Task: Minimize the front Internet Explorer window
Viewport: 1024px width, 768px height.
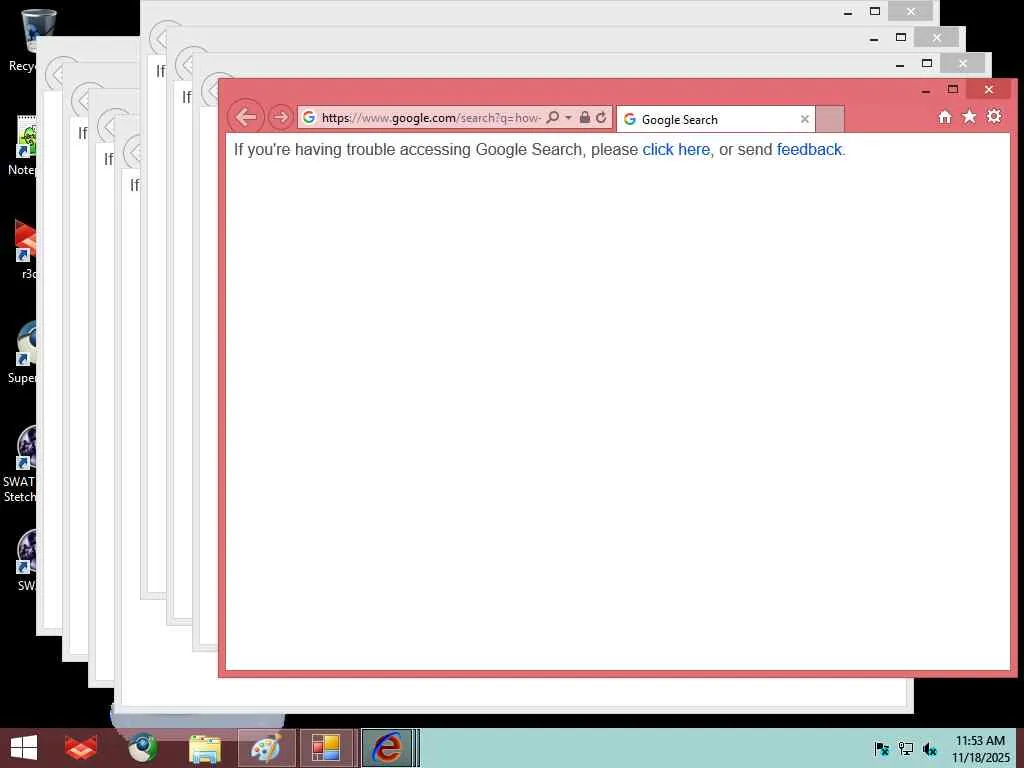Action: click(925, 90)
